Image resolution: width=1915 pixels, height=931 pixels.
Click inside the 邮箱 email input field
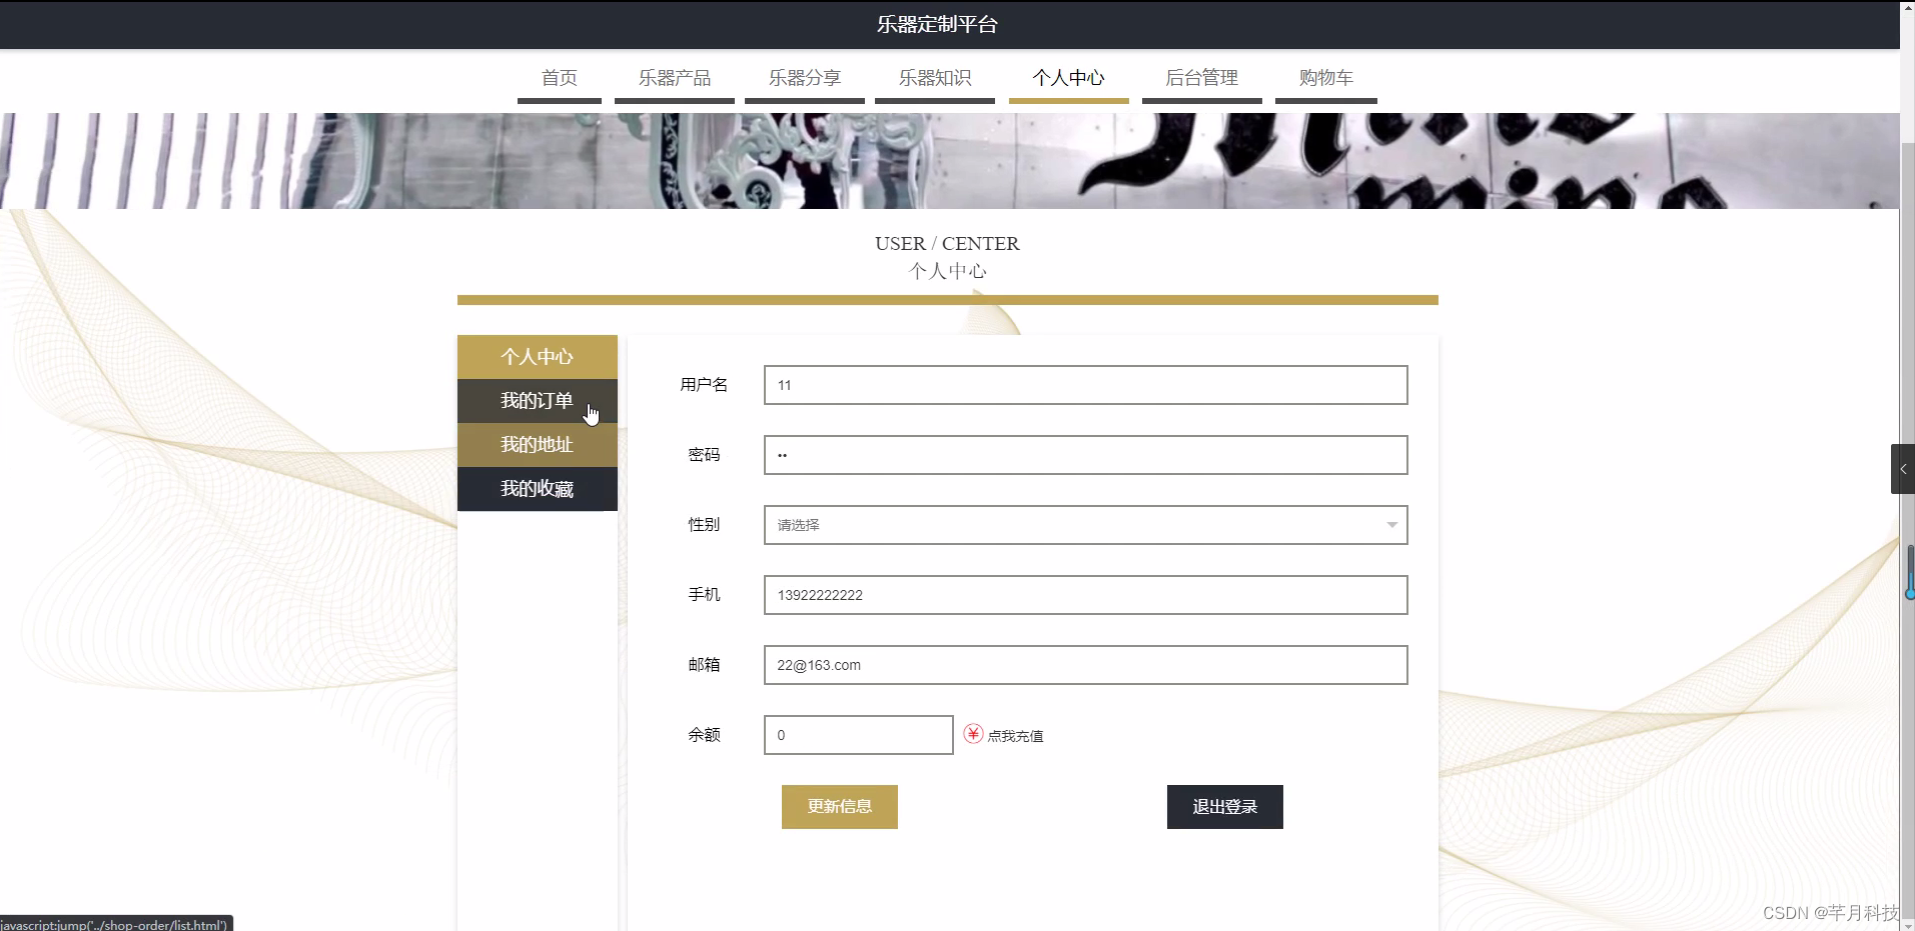1085,665
